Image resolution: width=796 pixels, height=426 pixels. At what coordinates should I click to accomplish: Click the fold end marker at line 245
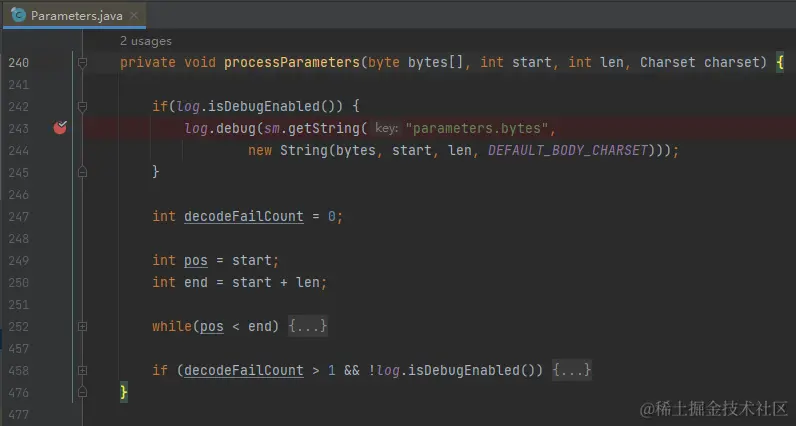point(82,172)
